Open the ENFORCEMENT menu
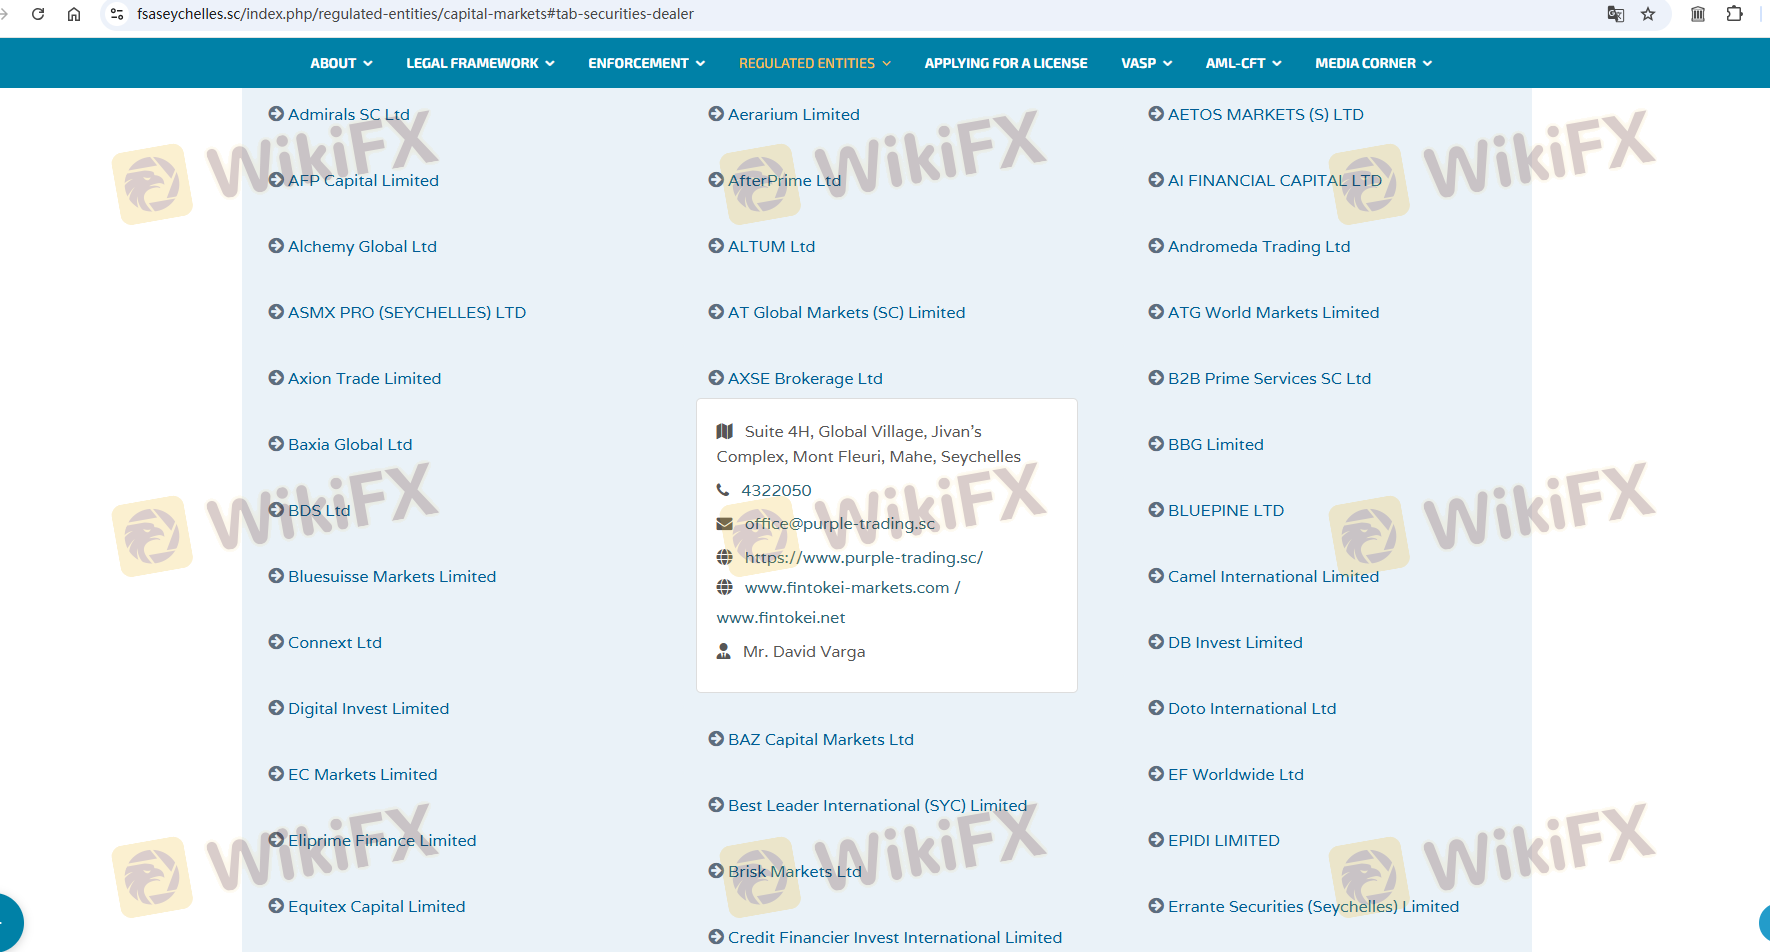The height and width of the screenshot is (952, 1770). [646, 63]
